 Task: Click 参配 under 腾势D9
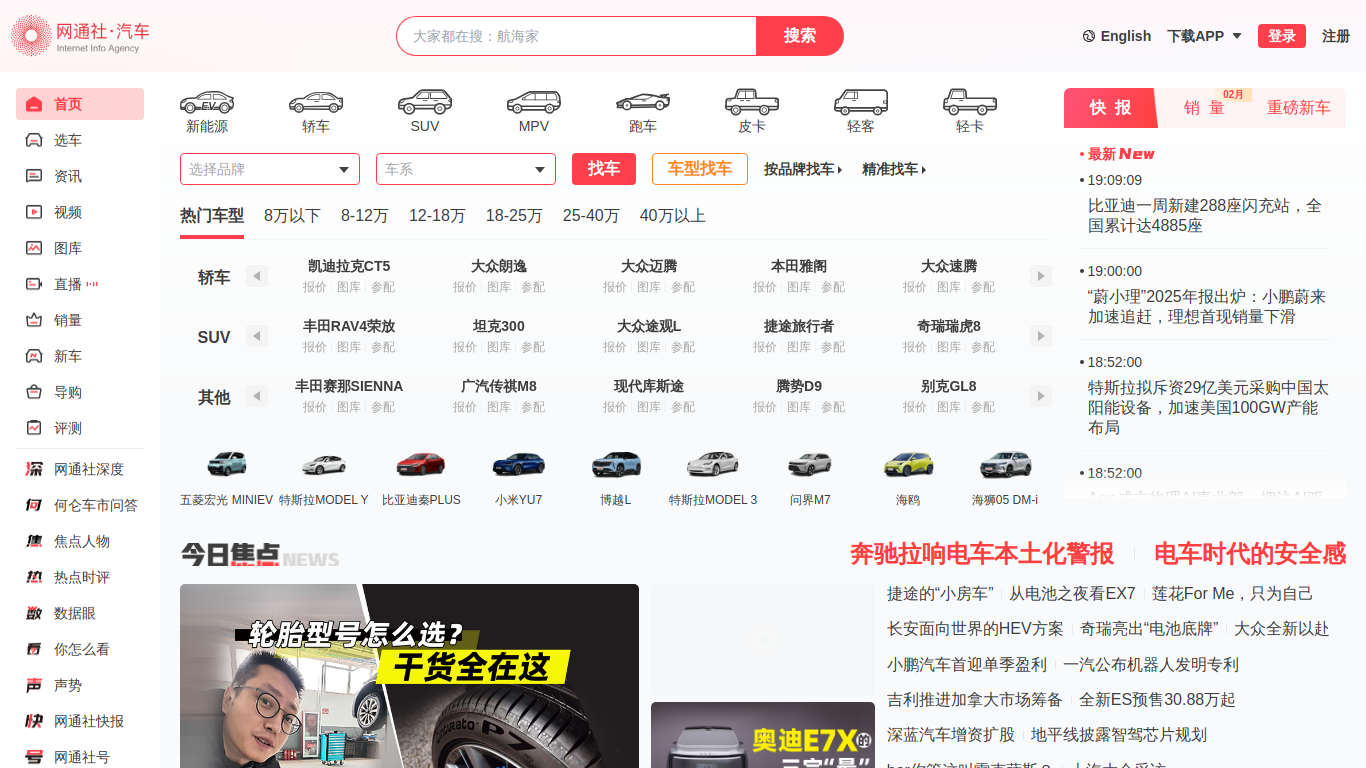pyautogui.click(x=833, y=407)
